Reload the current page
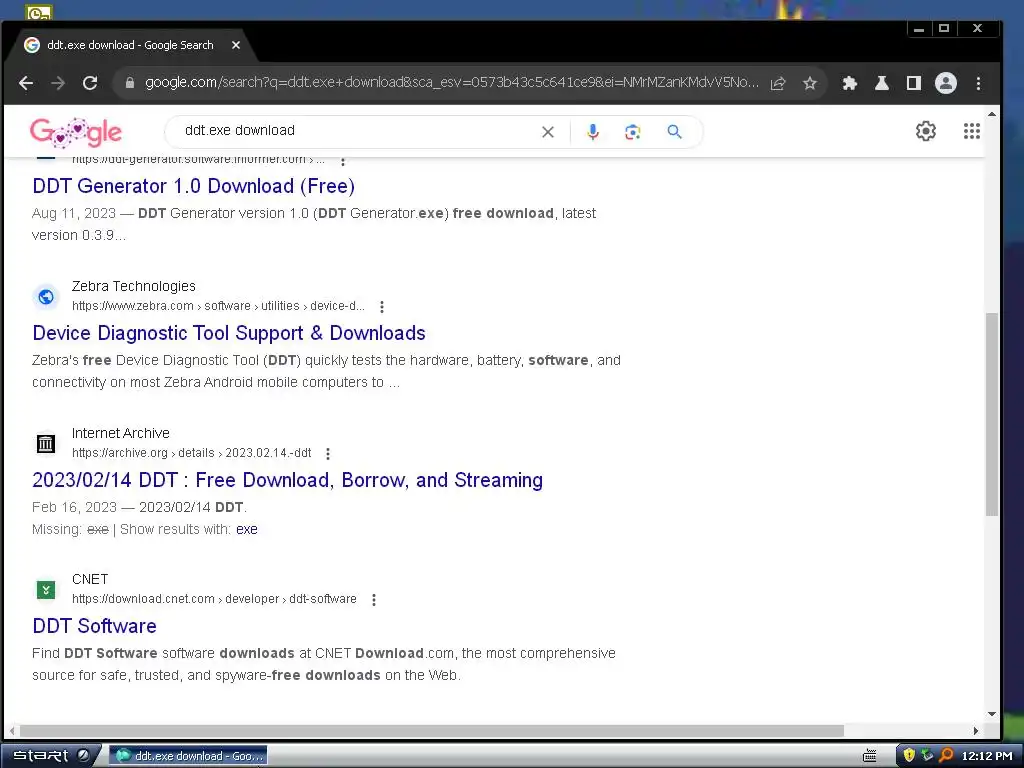The height and width of the screenshot is (768, 1024). point(90,83)
